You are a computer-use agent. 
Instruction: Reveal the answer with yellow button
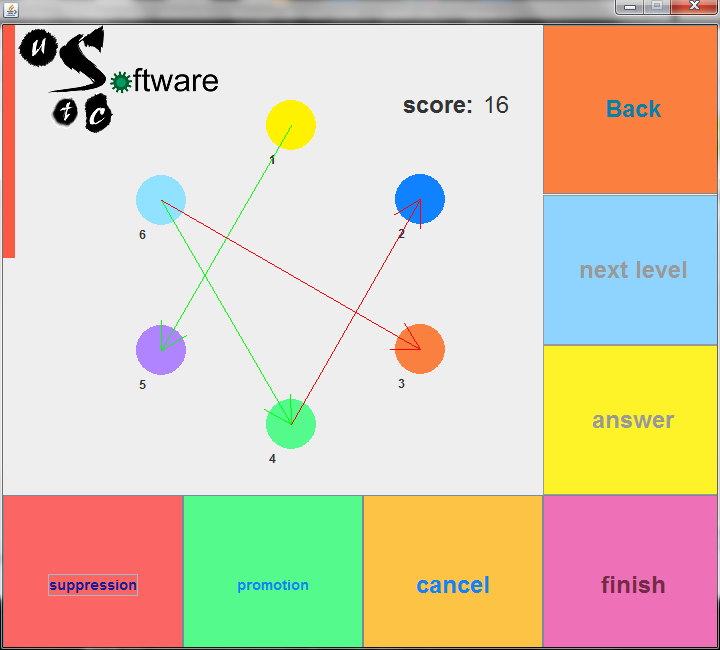tap(632, 420)
